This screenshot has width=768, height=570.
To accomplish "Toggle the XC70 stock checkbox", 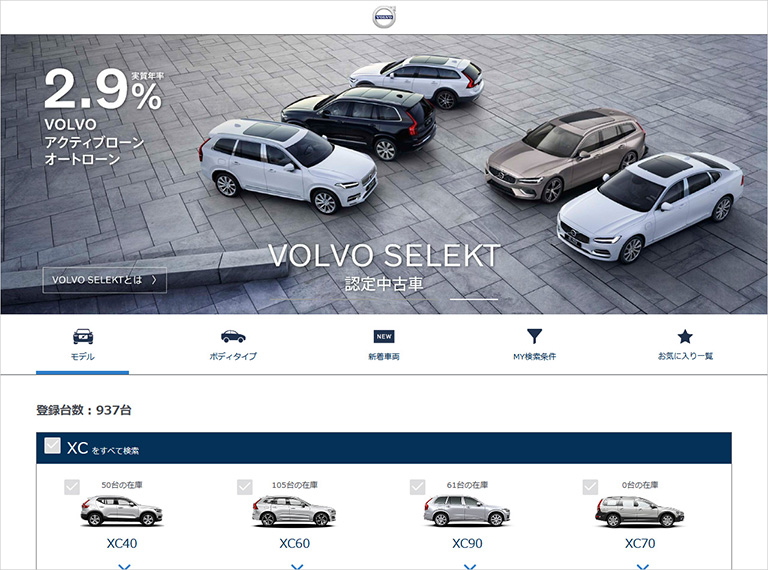I will [590, 487].
